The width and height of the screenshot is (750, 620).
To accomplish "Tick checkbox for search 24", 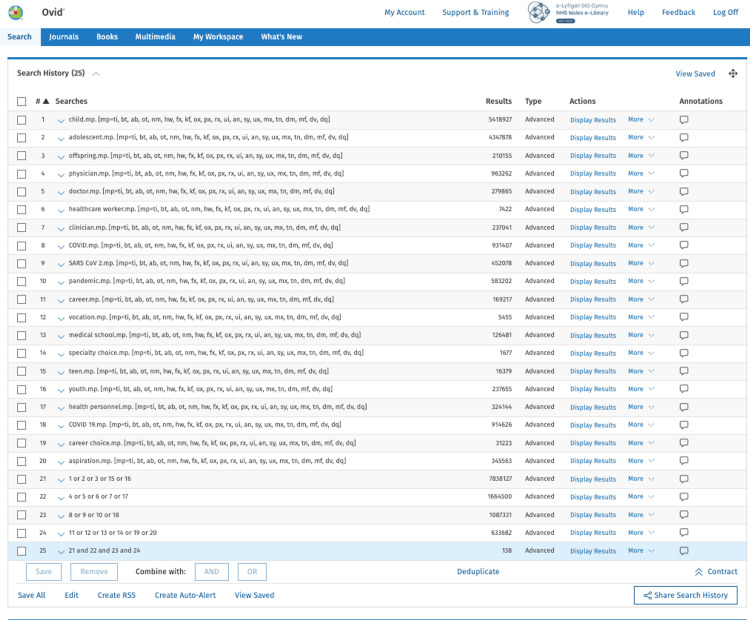I will (22, 533).
